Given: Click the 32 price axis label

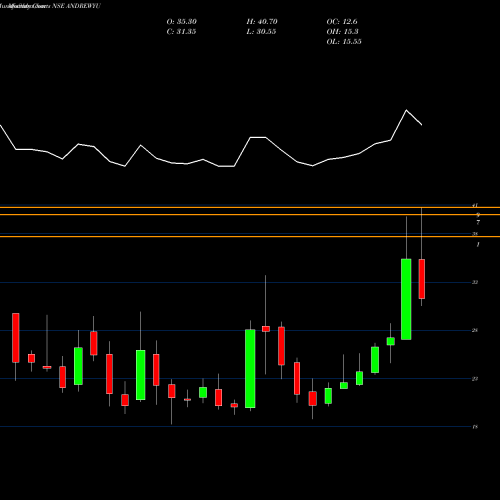Looking at the screenshot, I should [475, 282].
